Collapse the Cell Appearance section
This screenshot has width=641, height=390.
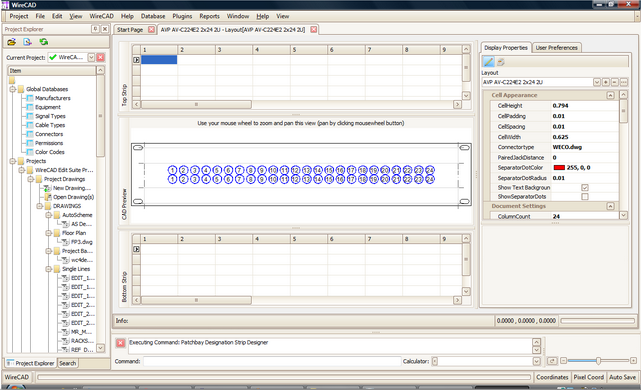(610, 95)
